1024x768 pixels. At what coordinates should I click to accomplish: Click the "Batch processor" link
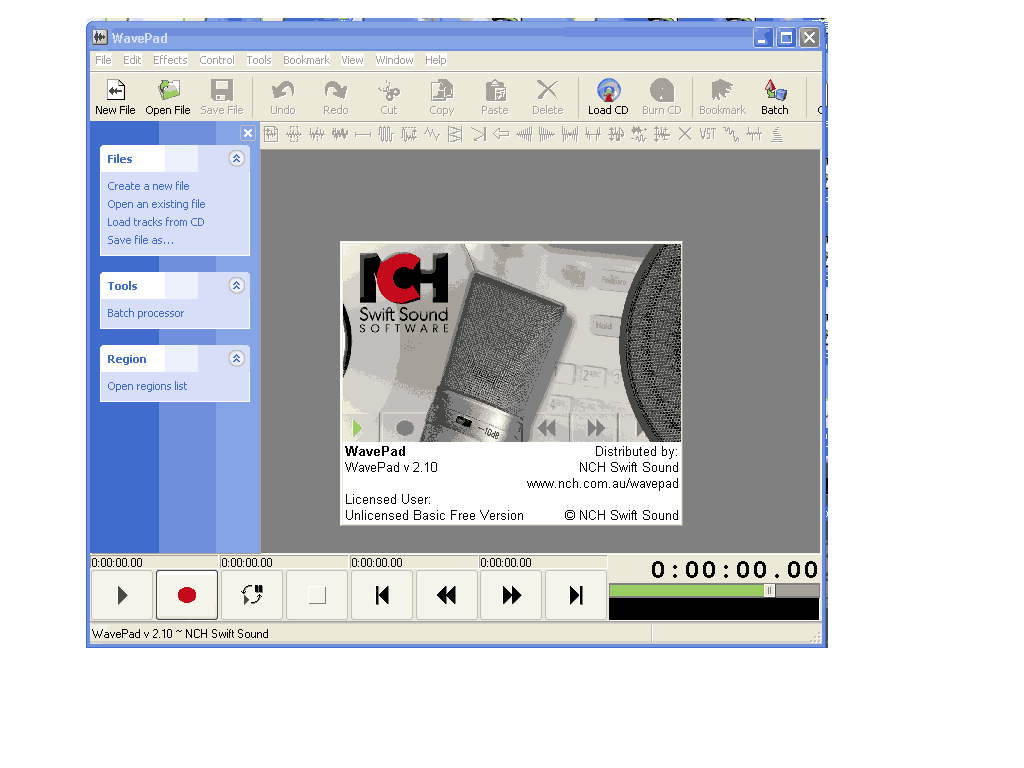pos(146,313)
